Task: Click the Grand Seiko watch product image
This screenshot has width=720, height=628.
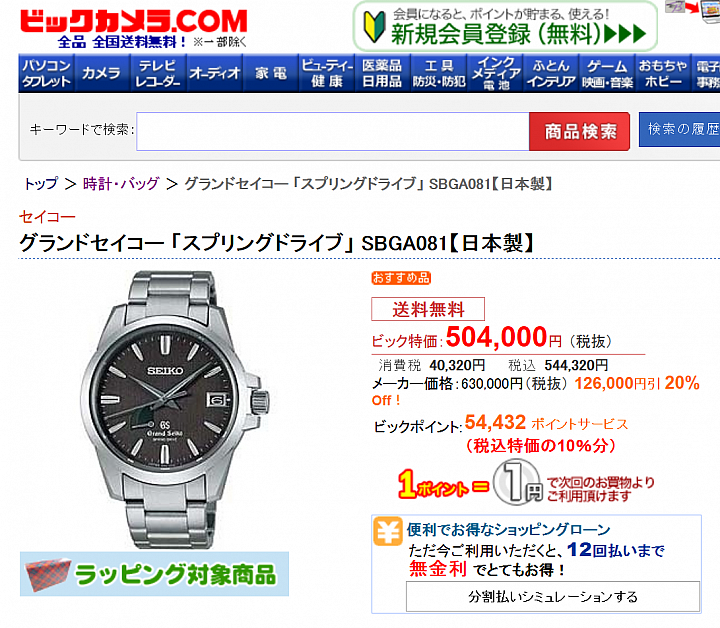Action: pyautogui.click(x=174, y=409)
